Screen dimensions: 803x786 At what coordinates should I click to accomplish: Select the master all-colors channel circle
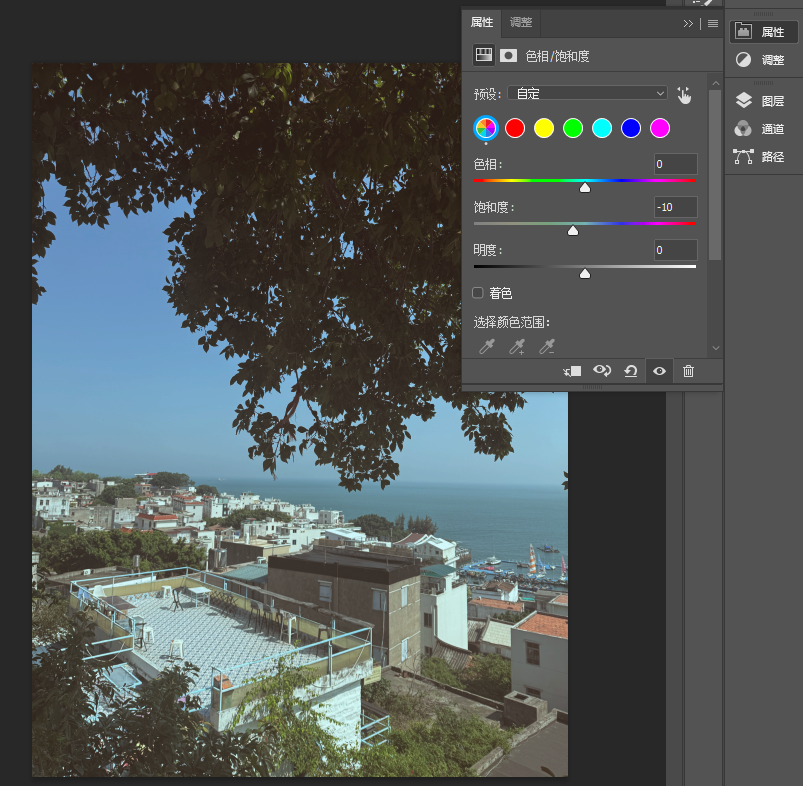[485, 128]
